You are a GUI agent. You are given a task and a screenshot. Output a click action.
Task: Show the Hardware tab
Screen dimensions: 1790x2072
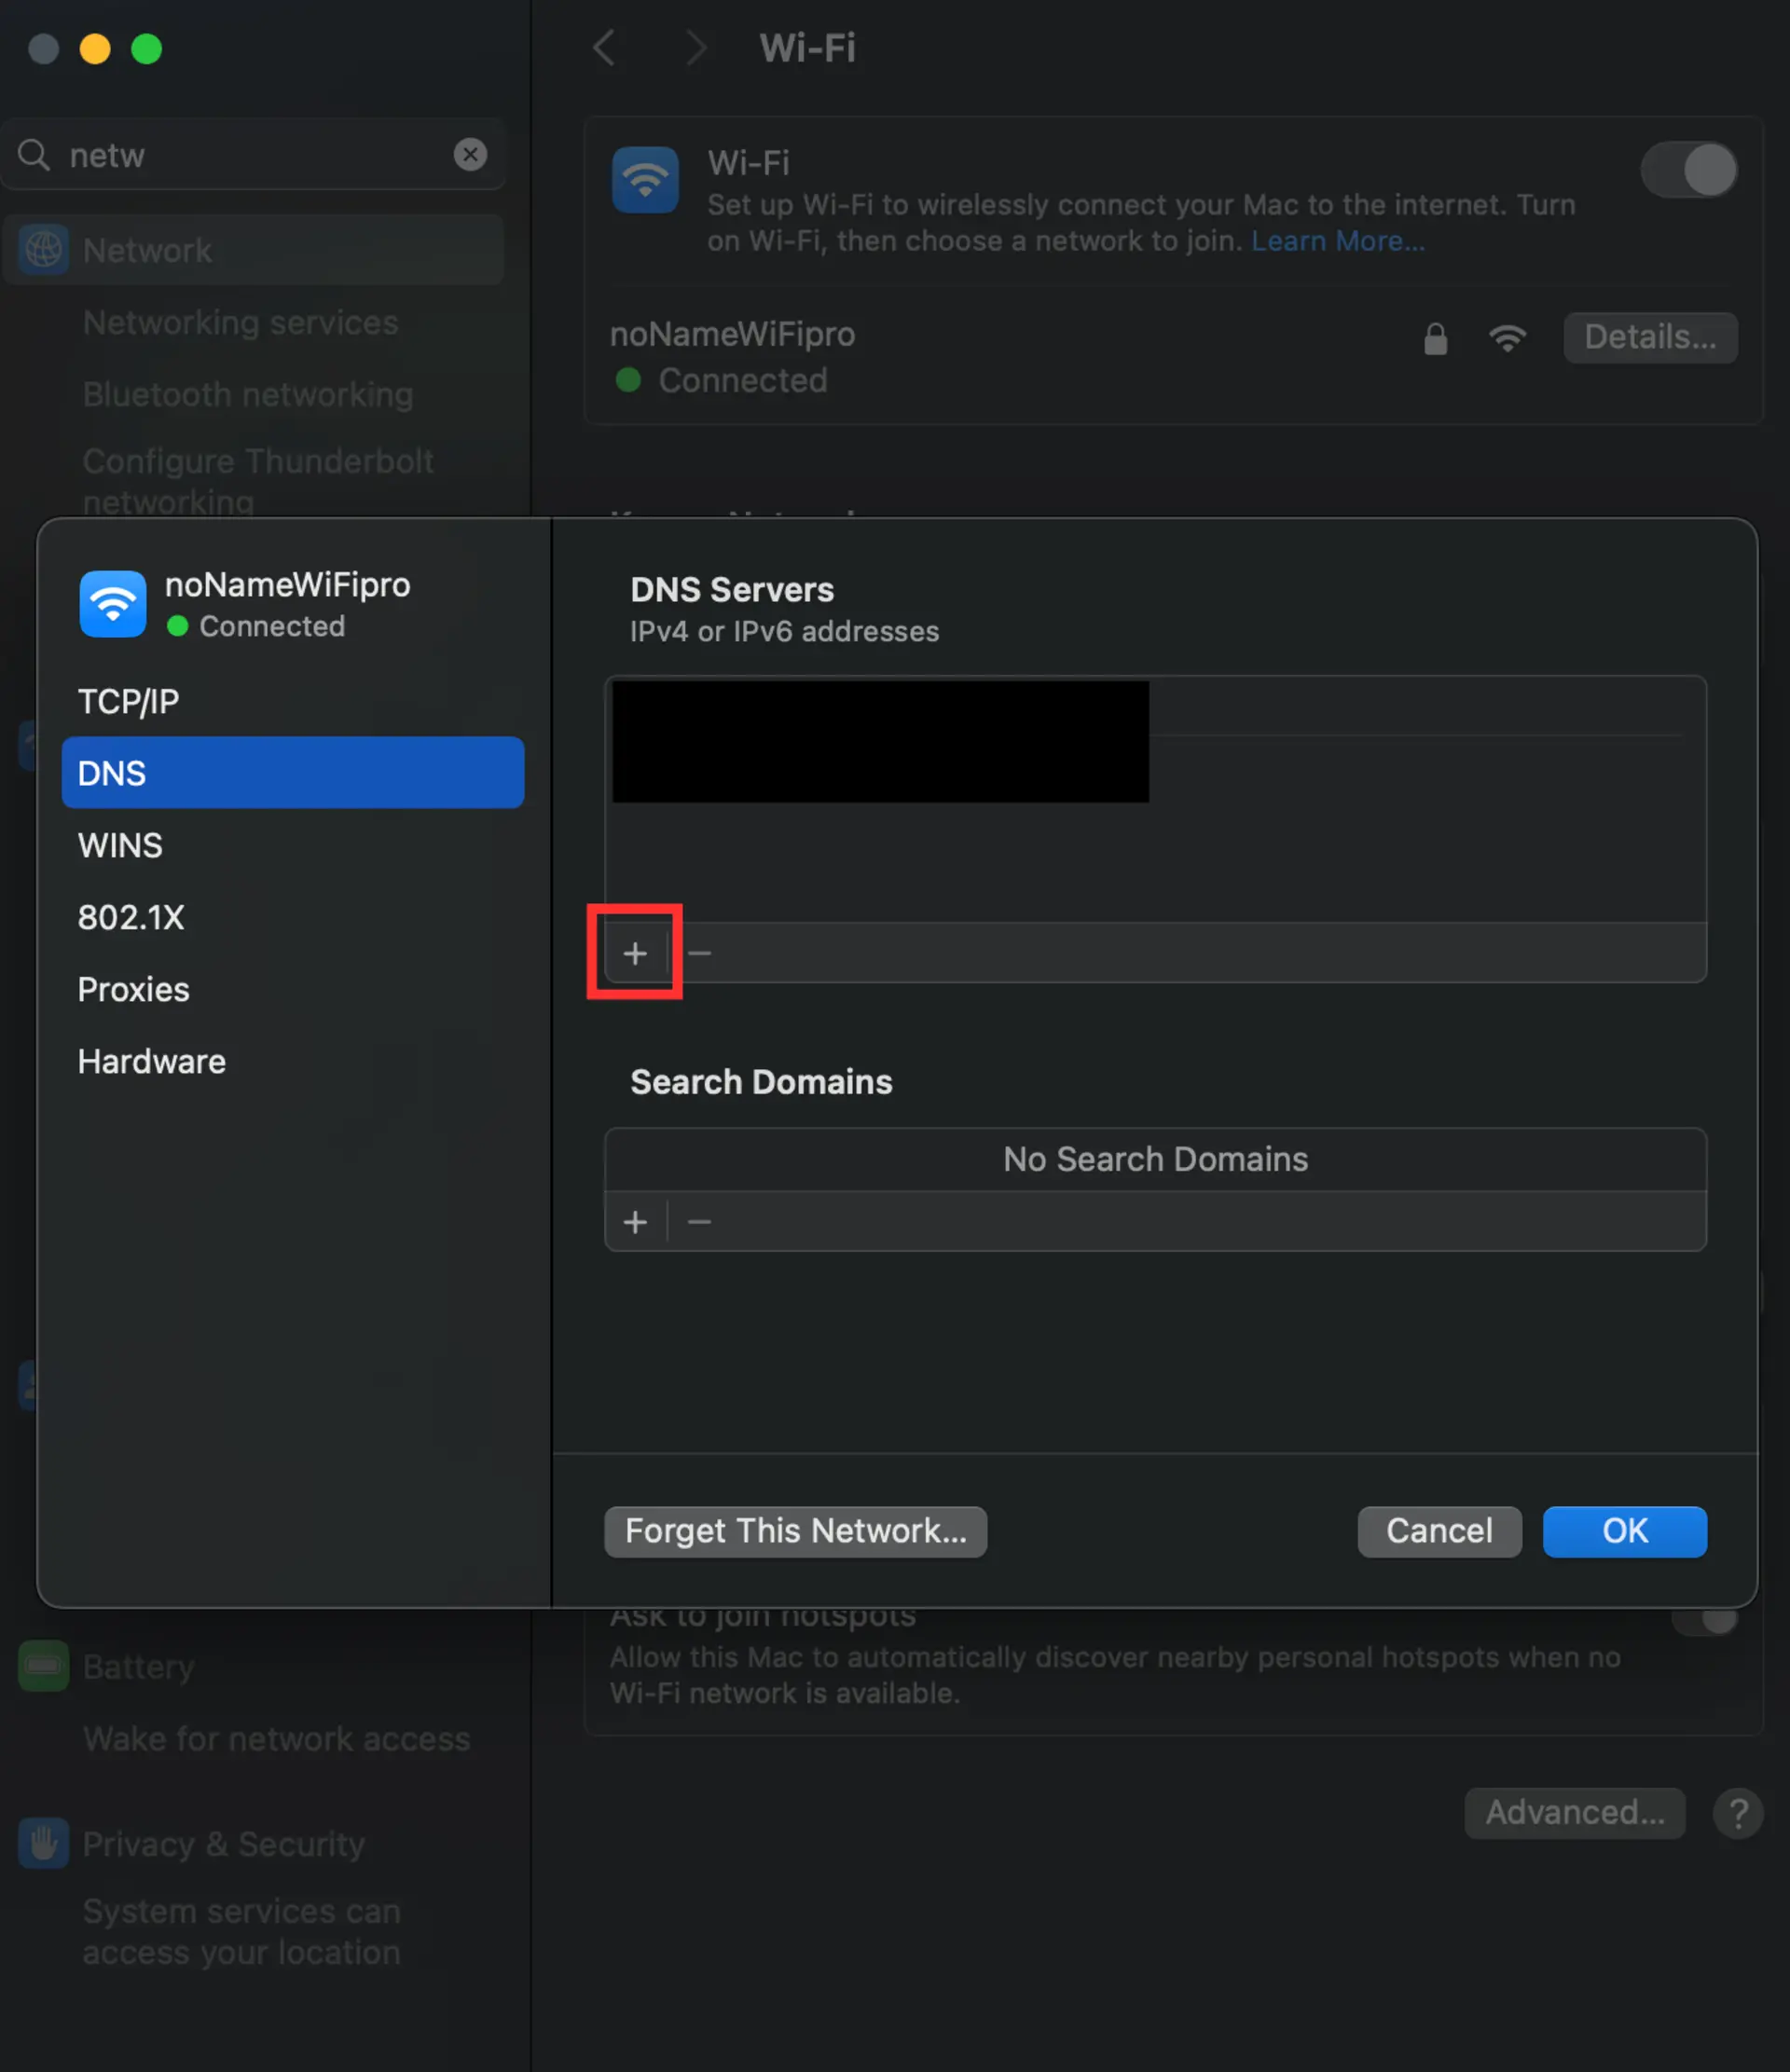pos(292,1061)
